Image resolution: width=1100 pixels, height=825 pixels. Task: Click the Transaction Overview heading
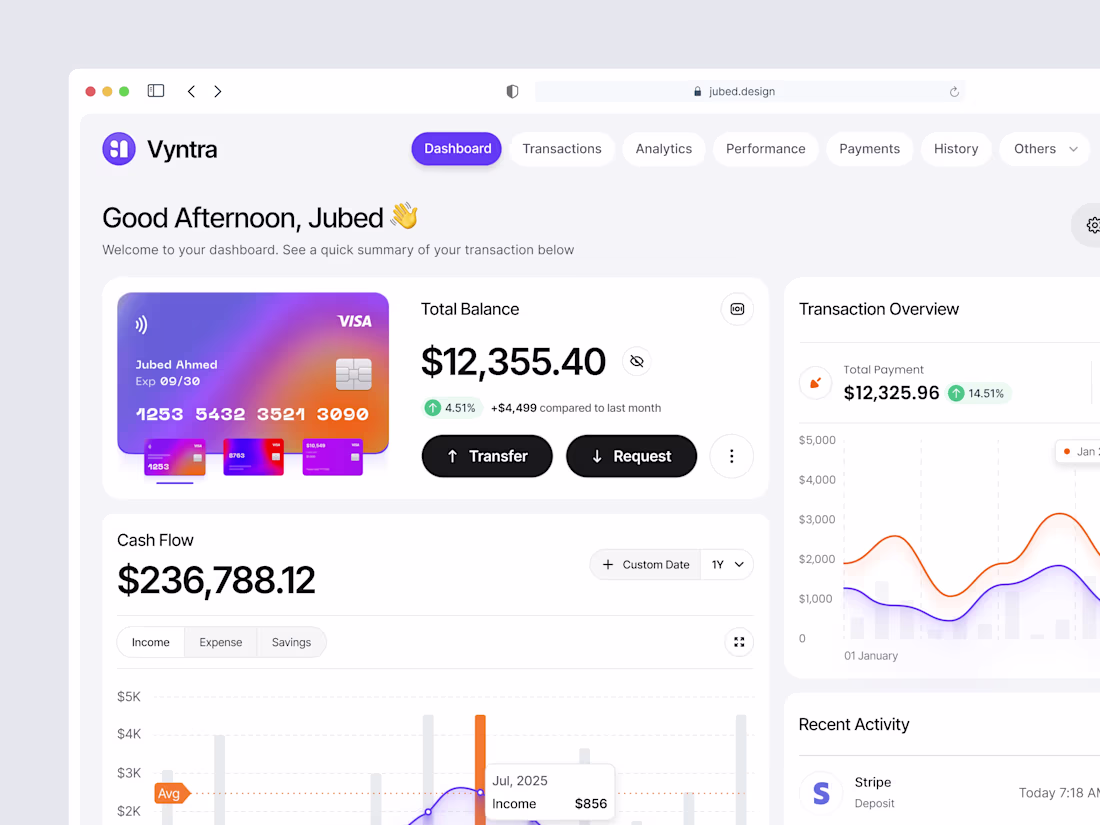pyautogui.click(x=878, y=309)
